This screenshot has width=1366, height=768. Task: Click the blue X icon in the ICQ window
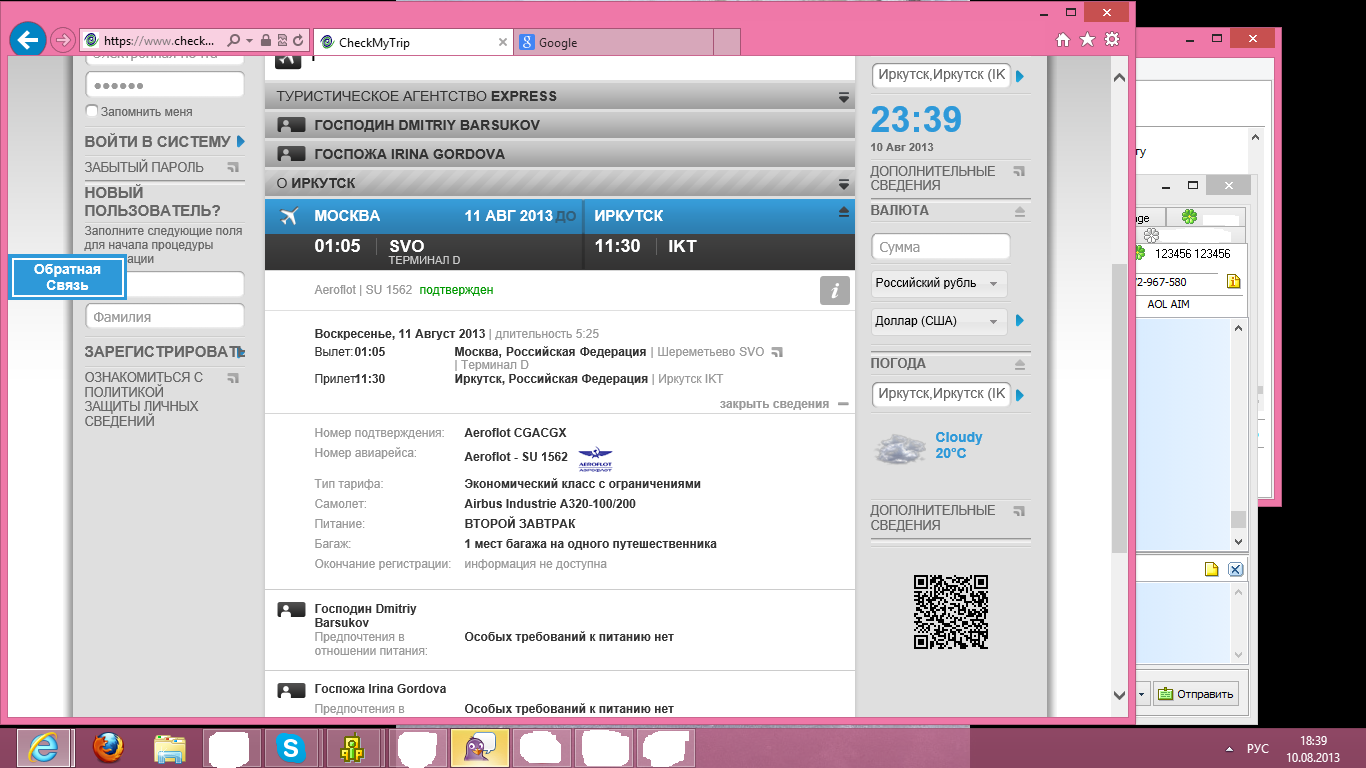(x=1235, y=570)
